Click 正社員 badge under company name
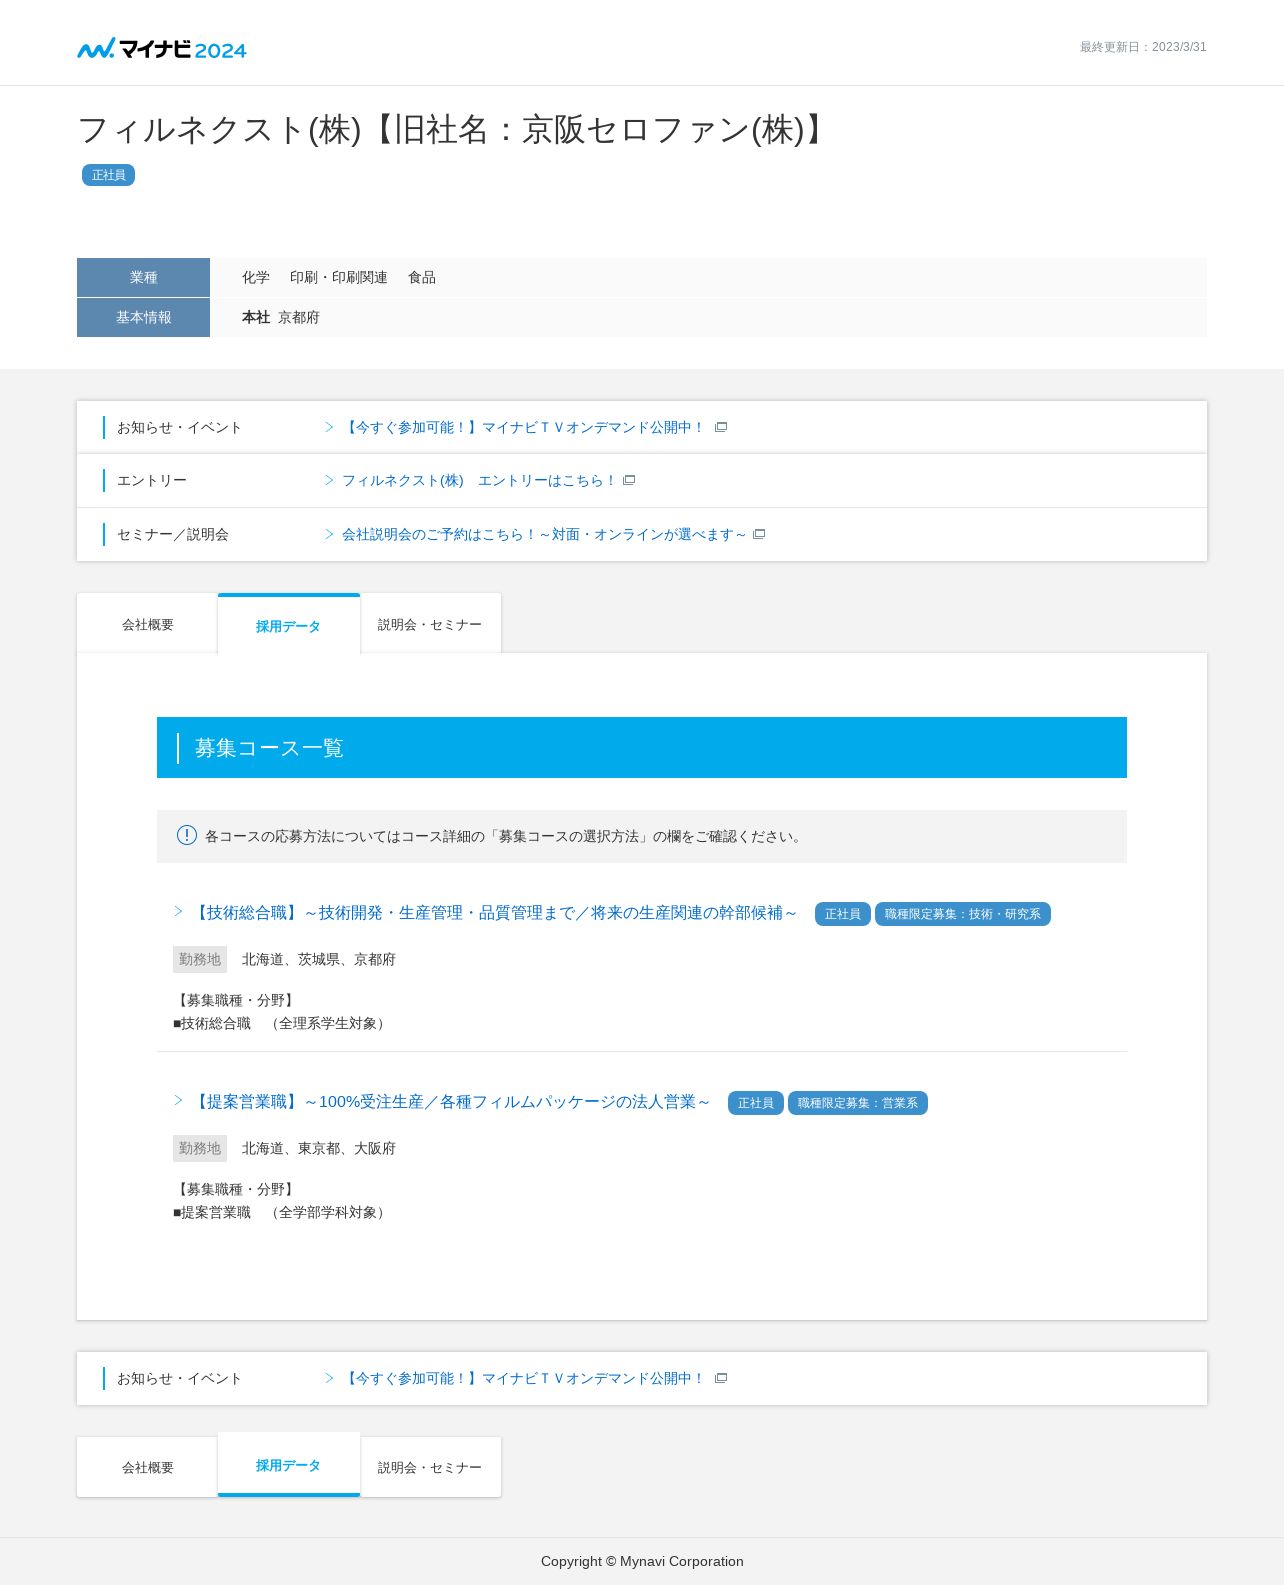1284x1585 pixels. coord(108,175)
